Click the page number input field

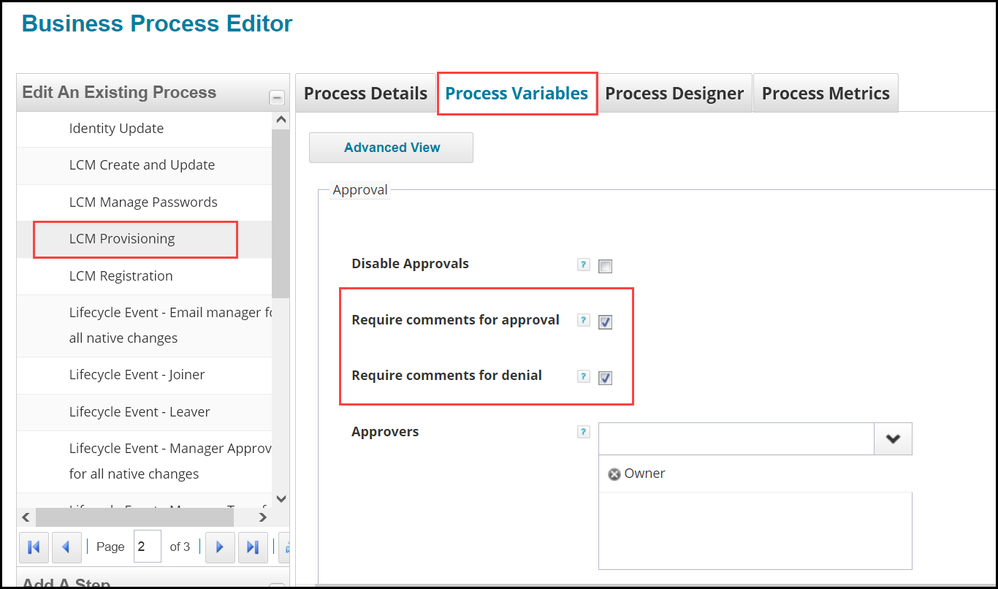pos(147,547)
